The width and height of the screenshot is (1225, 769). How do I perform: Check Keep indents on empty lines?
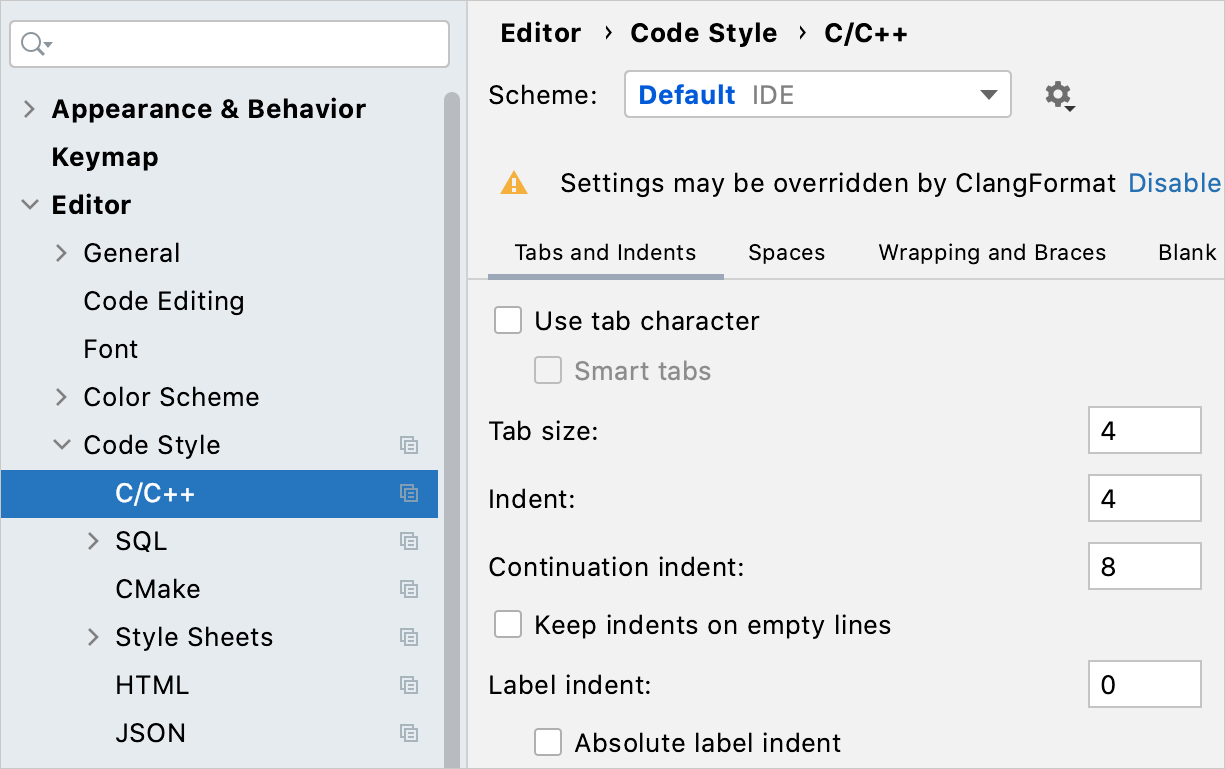pos(508,624)
